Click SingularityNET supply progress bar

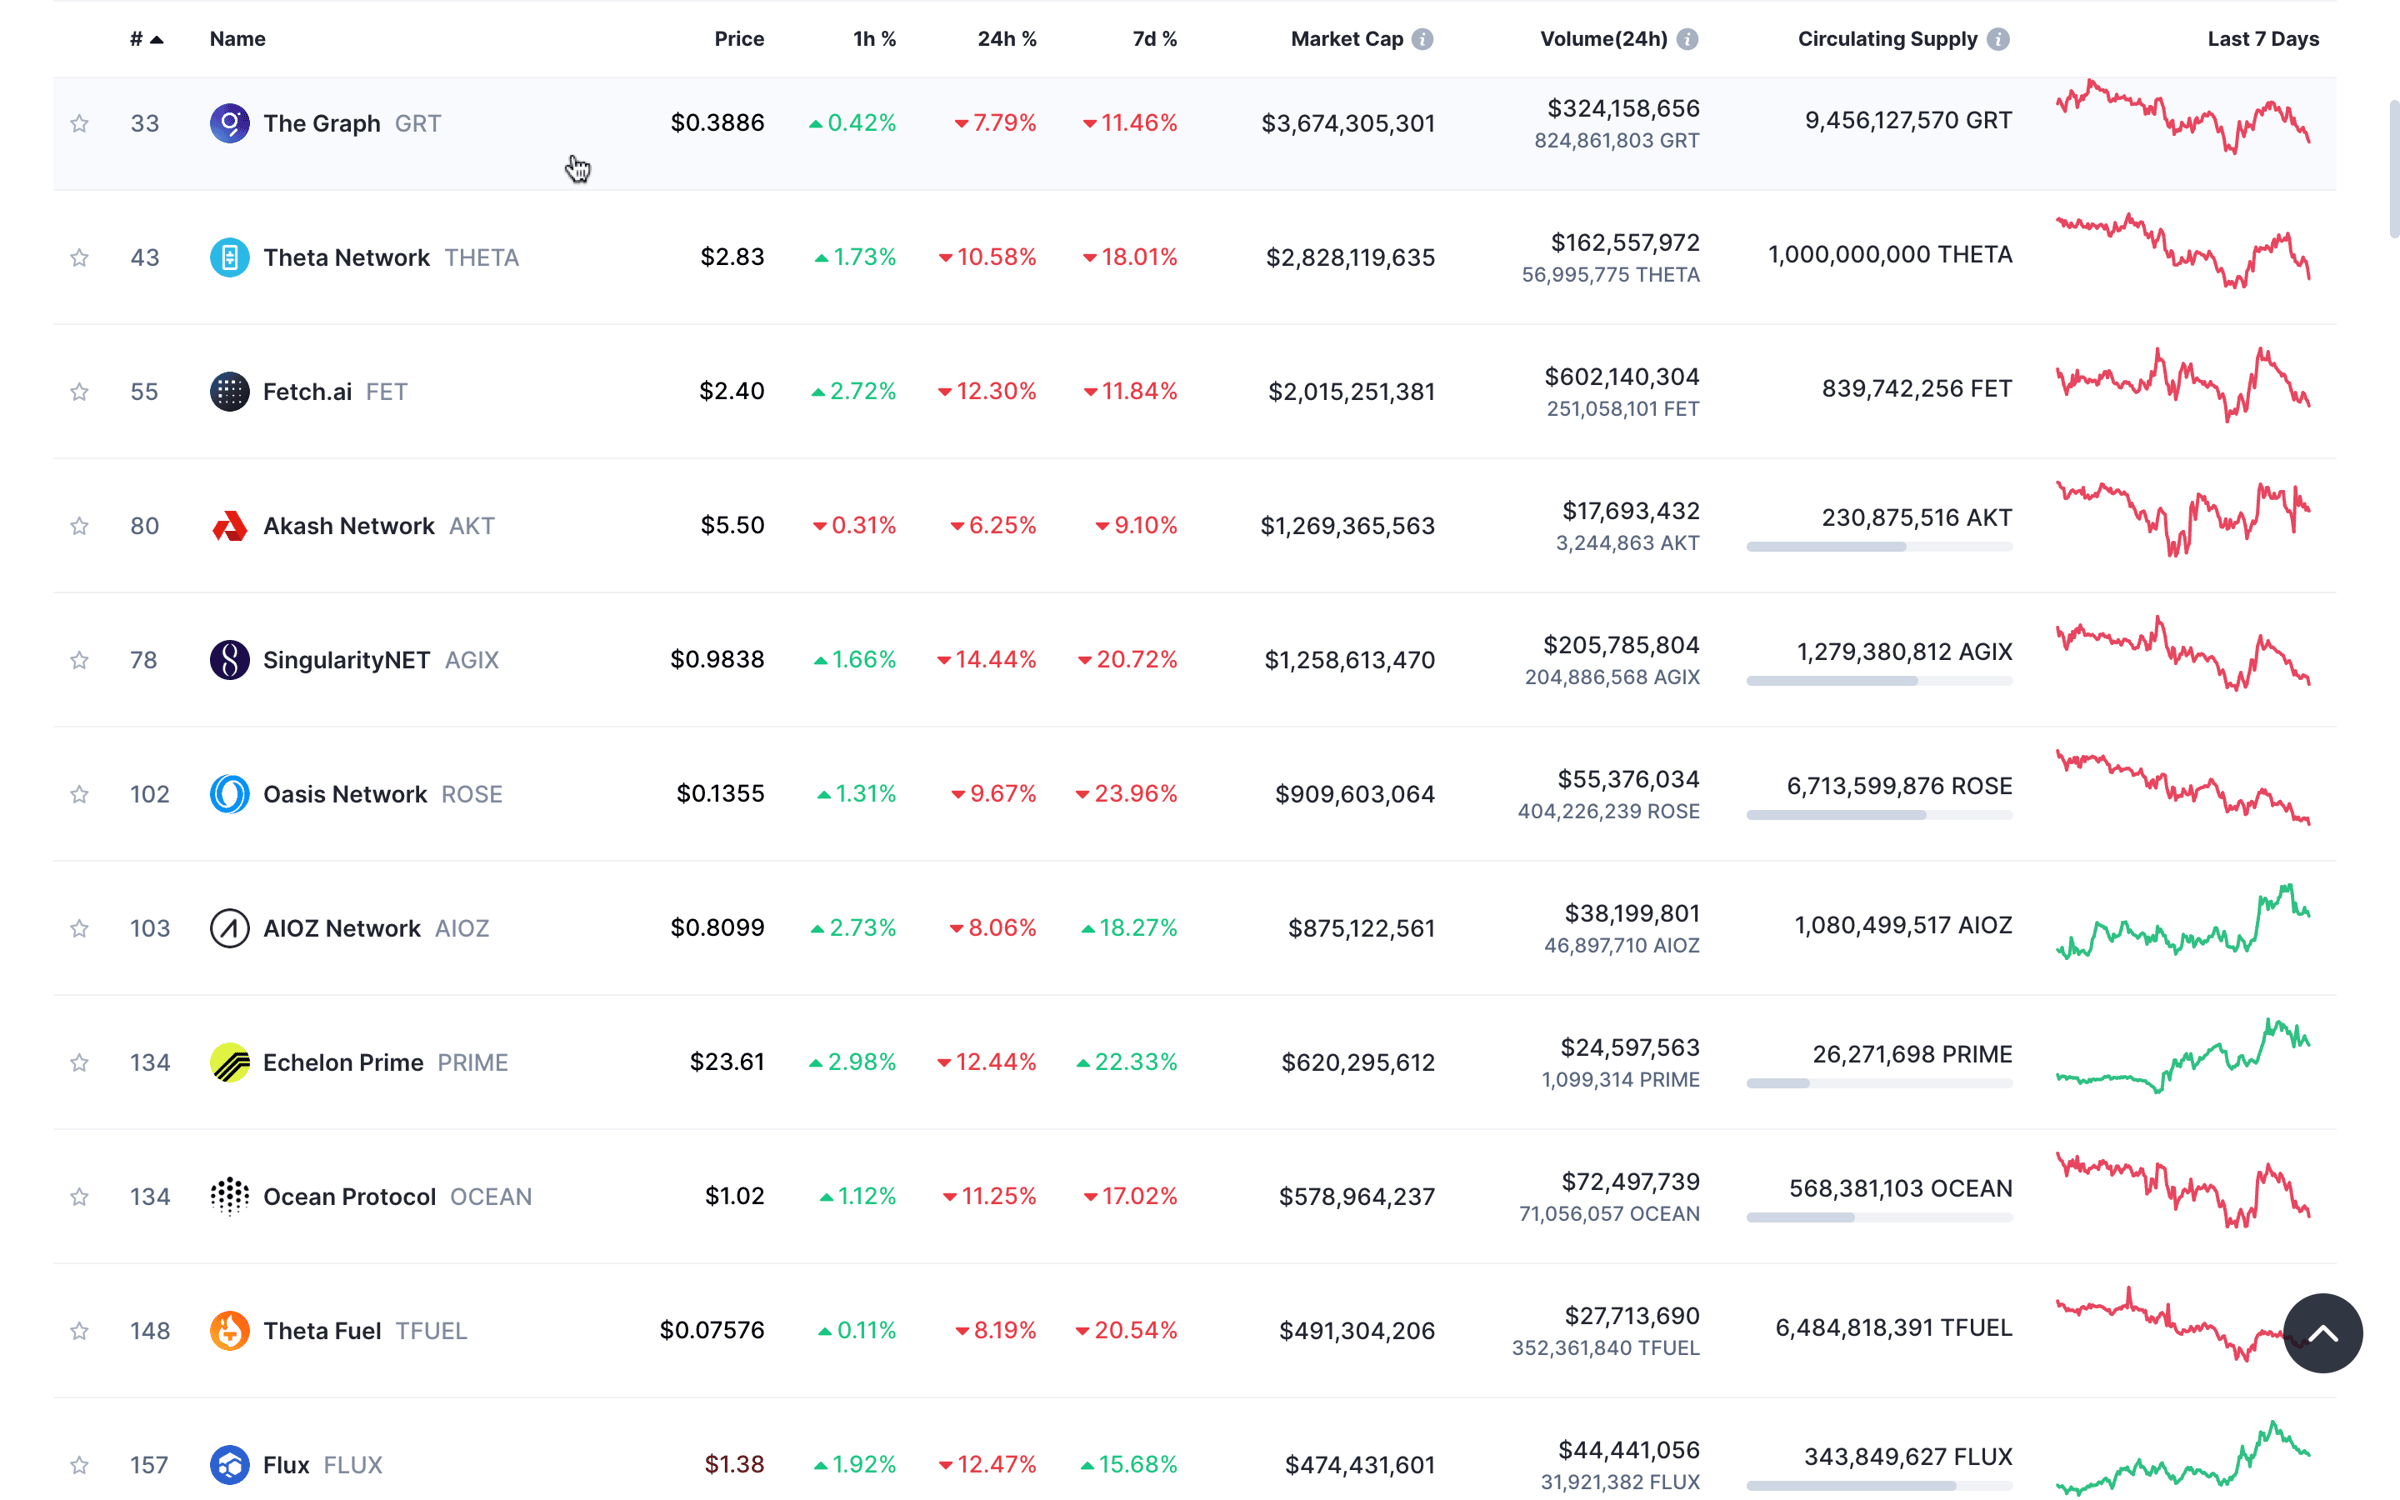tap(1879, 681)
